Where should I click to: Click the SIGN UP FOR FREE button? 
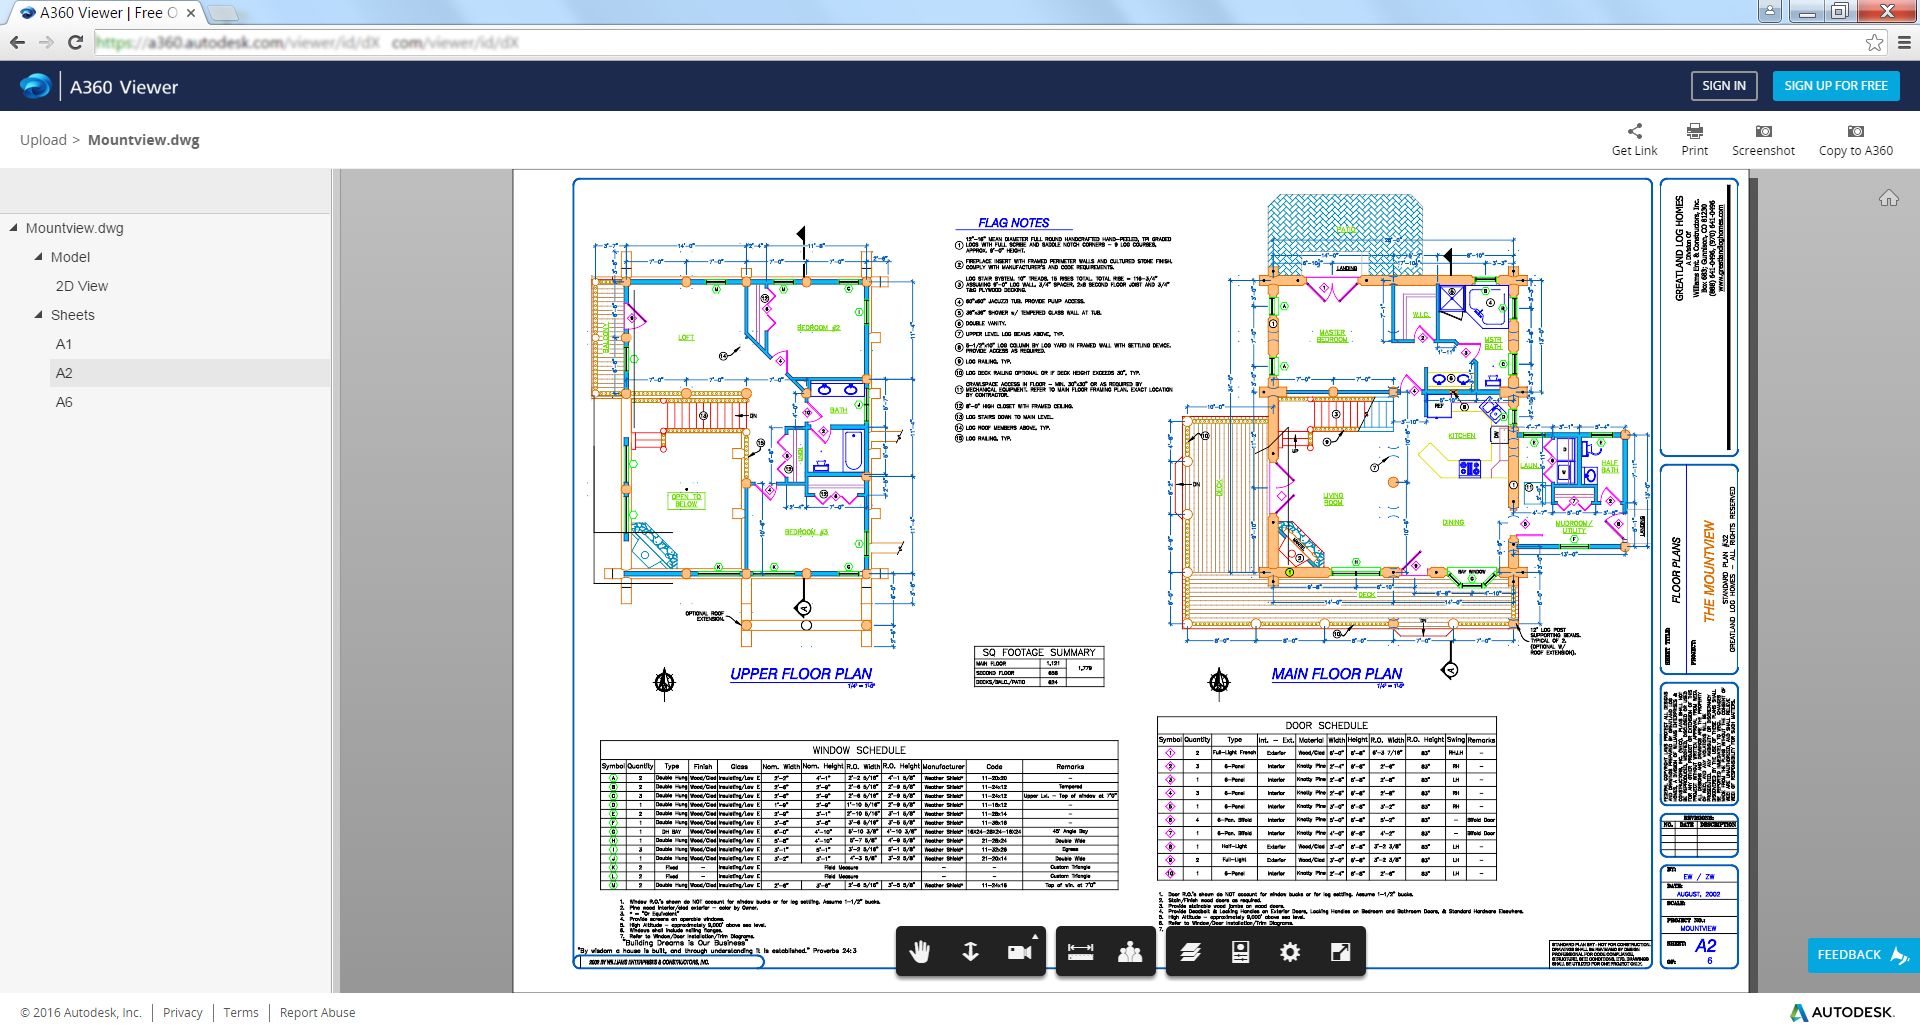[x=1835, y=86]
